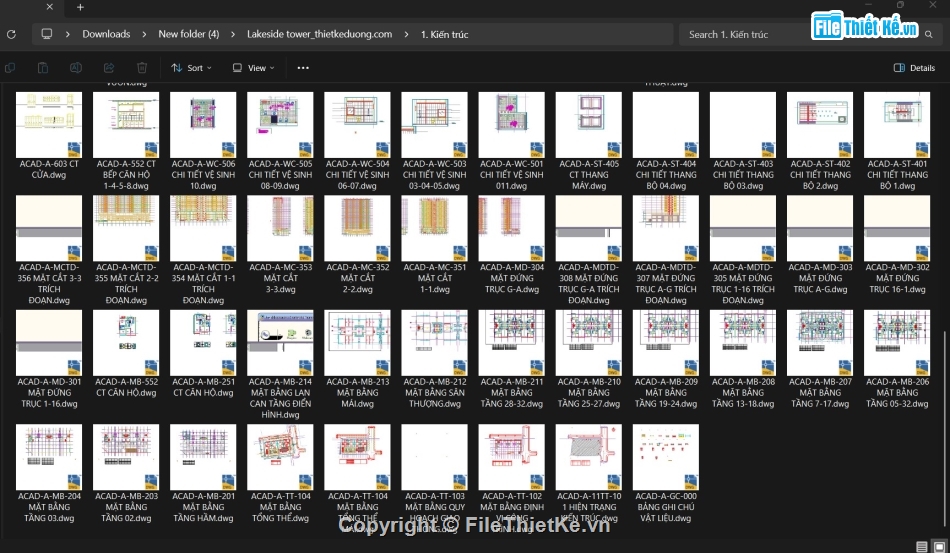Select ACAD-A-ST-402 CHI TIẾT THANG BỘ 2.dwg

point(820,141)
